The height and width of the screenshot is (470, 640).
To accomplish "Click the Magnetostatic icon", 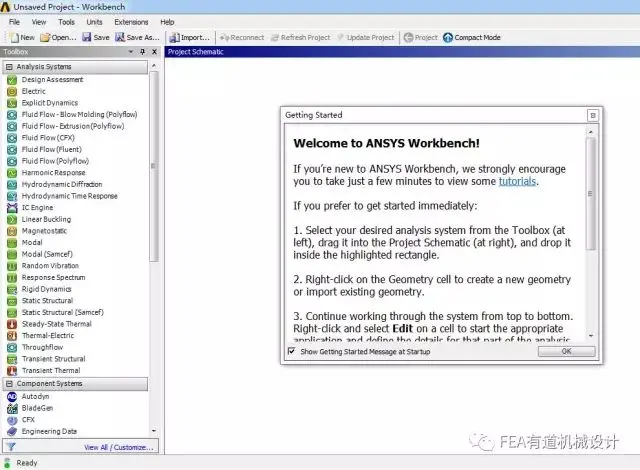I will coord(12,231).
